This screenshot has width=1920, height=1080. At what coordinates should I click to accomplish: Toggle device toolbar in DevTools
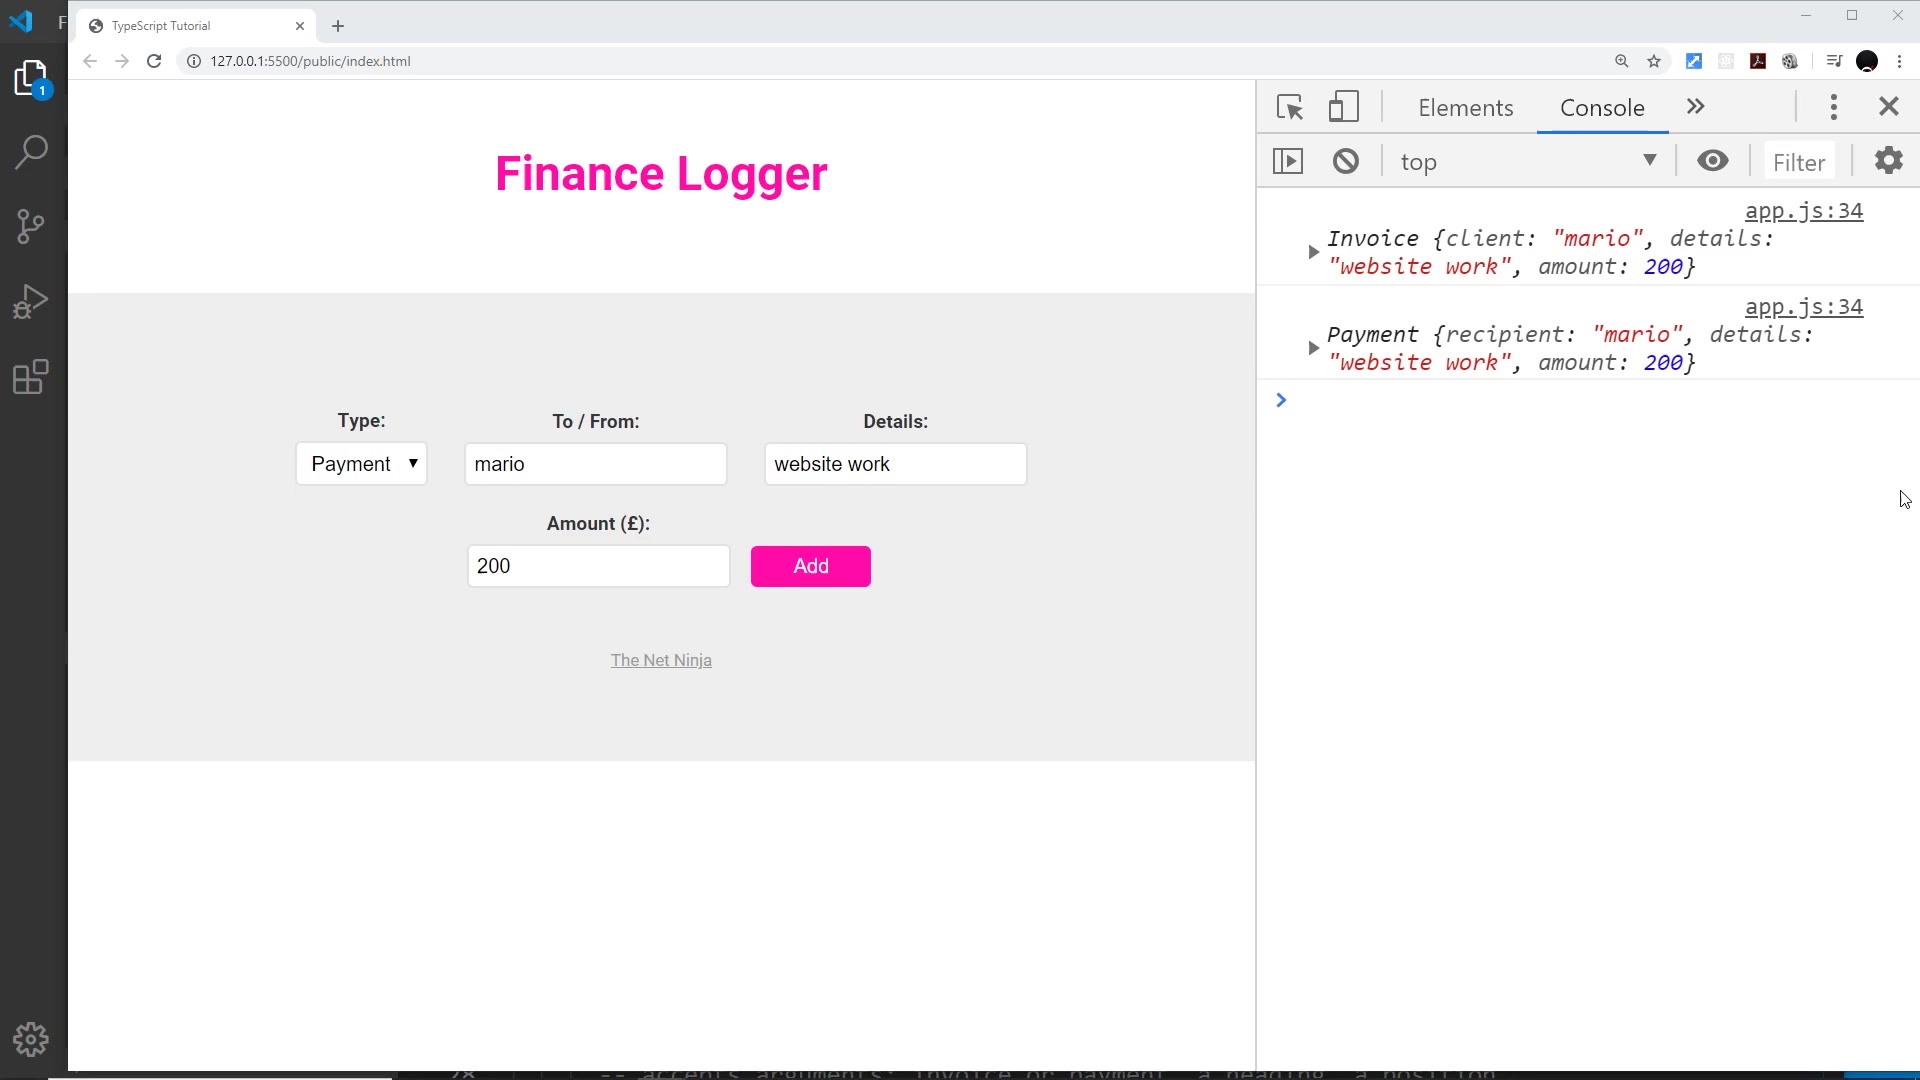(1343, 107)
